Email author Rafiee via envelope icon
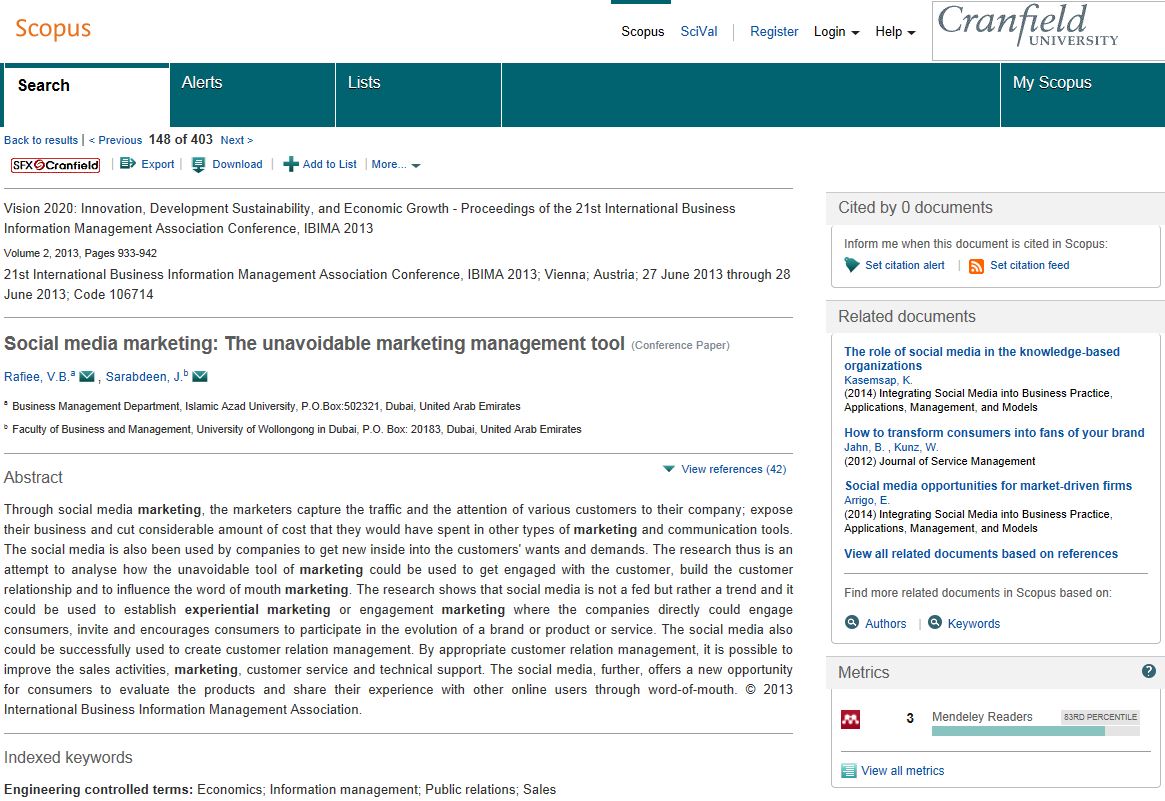The width and height of the screenshot is (1165, 801). (87, 377)
